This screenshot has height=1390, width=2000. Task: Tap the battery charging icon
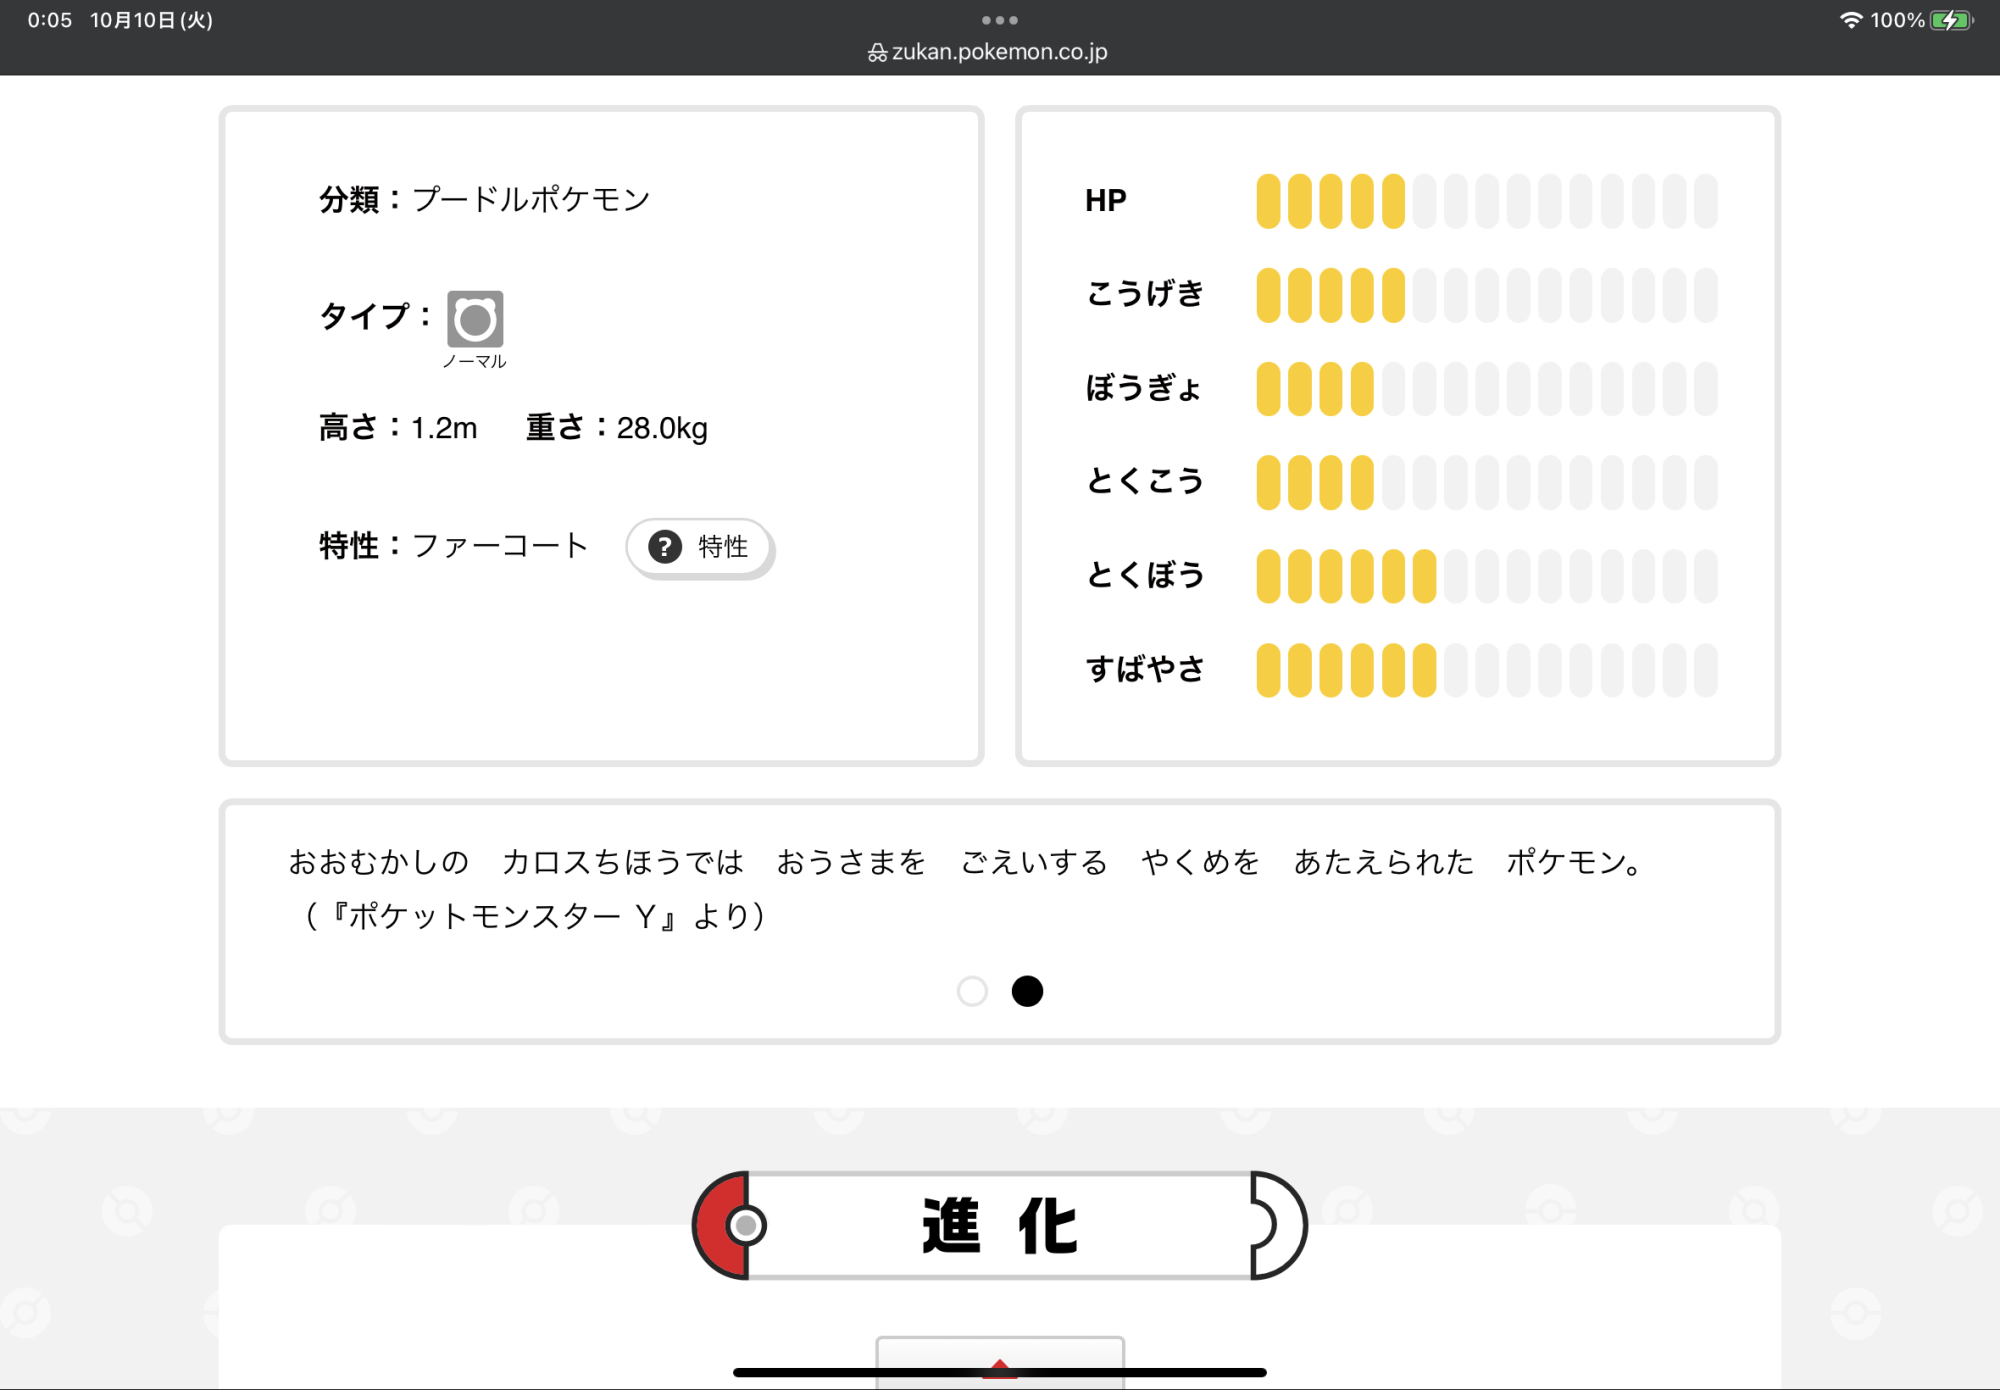coord(1951,20)
